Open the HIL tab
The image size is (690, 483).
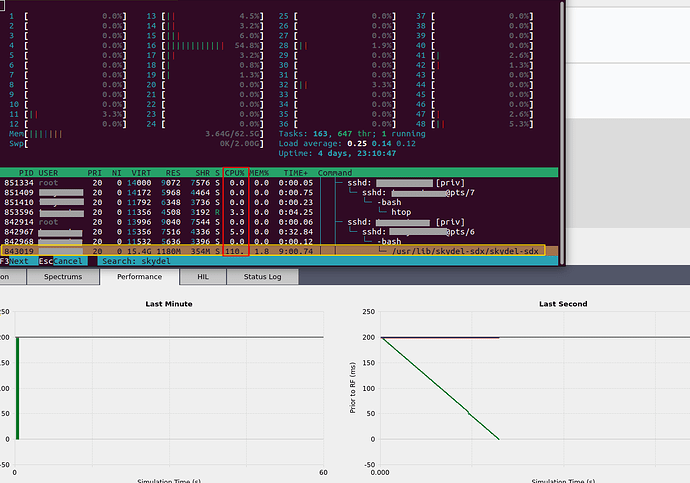coord(203,277)
